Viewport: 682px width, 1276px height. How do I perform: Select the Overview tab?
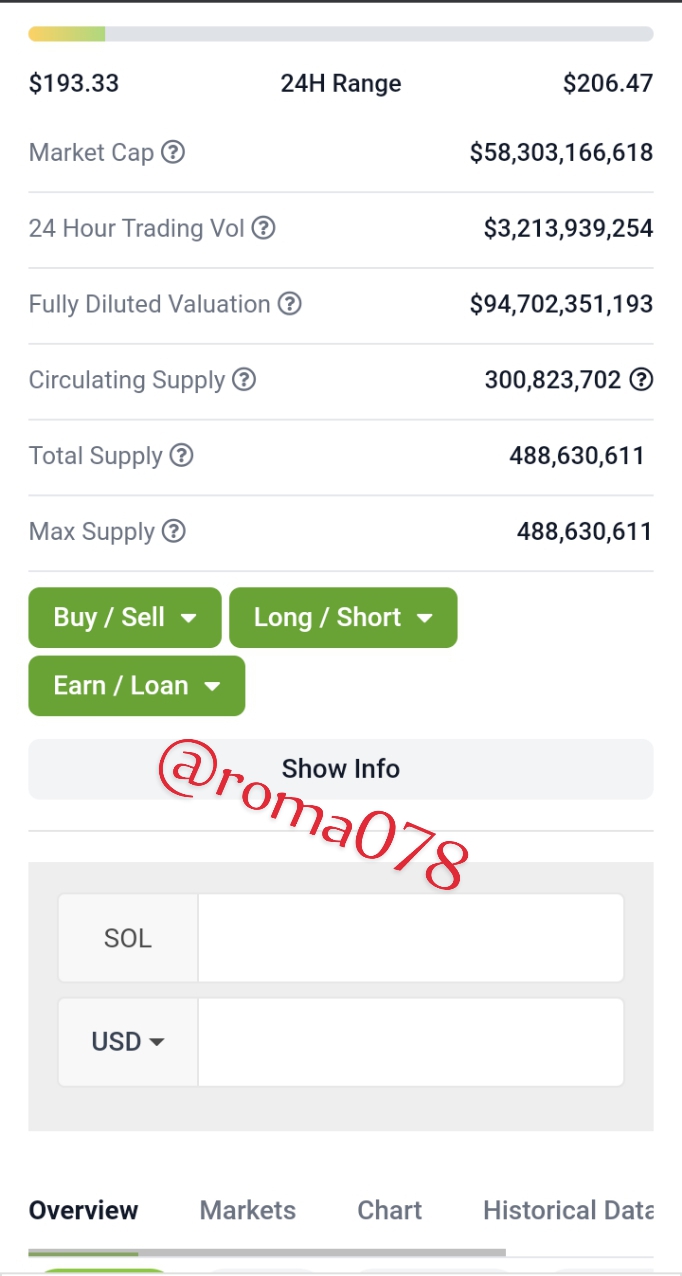click(x=84, y=1210)
